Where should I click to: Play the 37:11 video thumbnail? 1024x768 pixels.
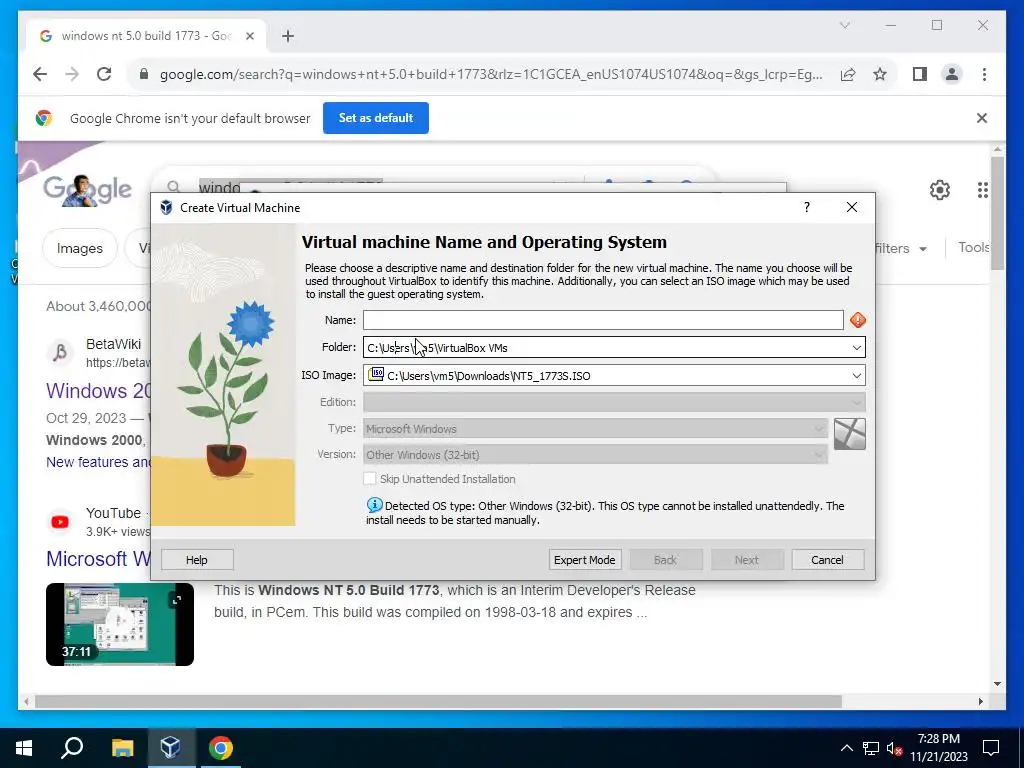120,624
